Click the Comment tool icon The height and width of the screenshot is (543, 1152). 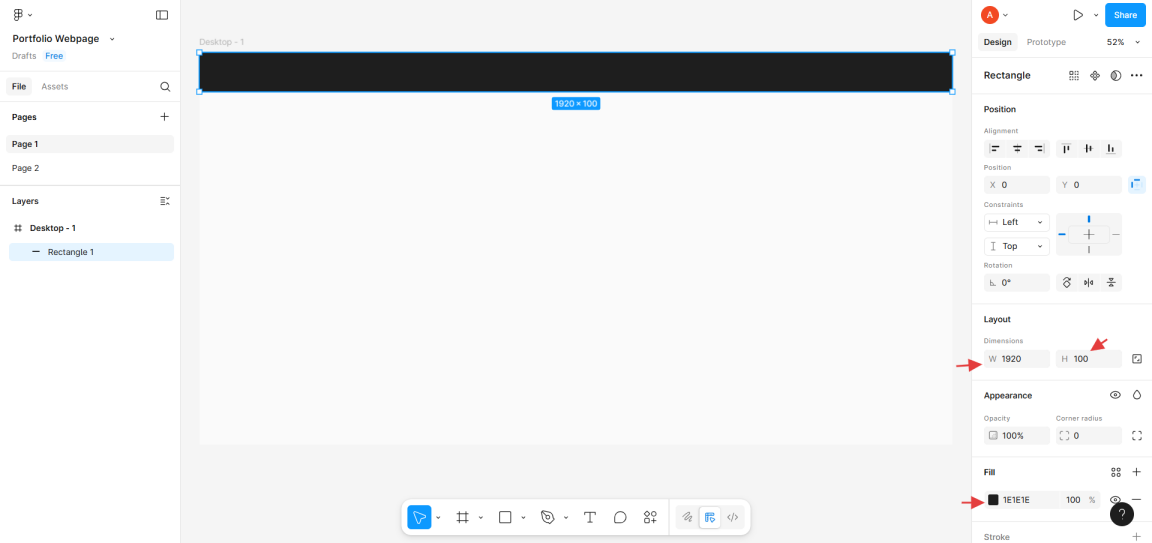tap(620, 517)
